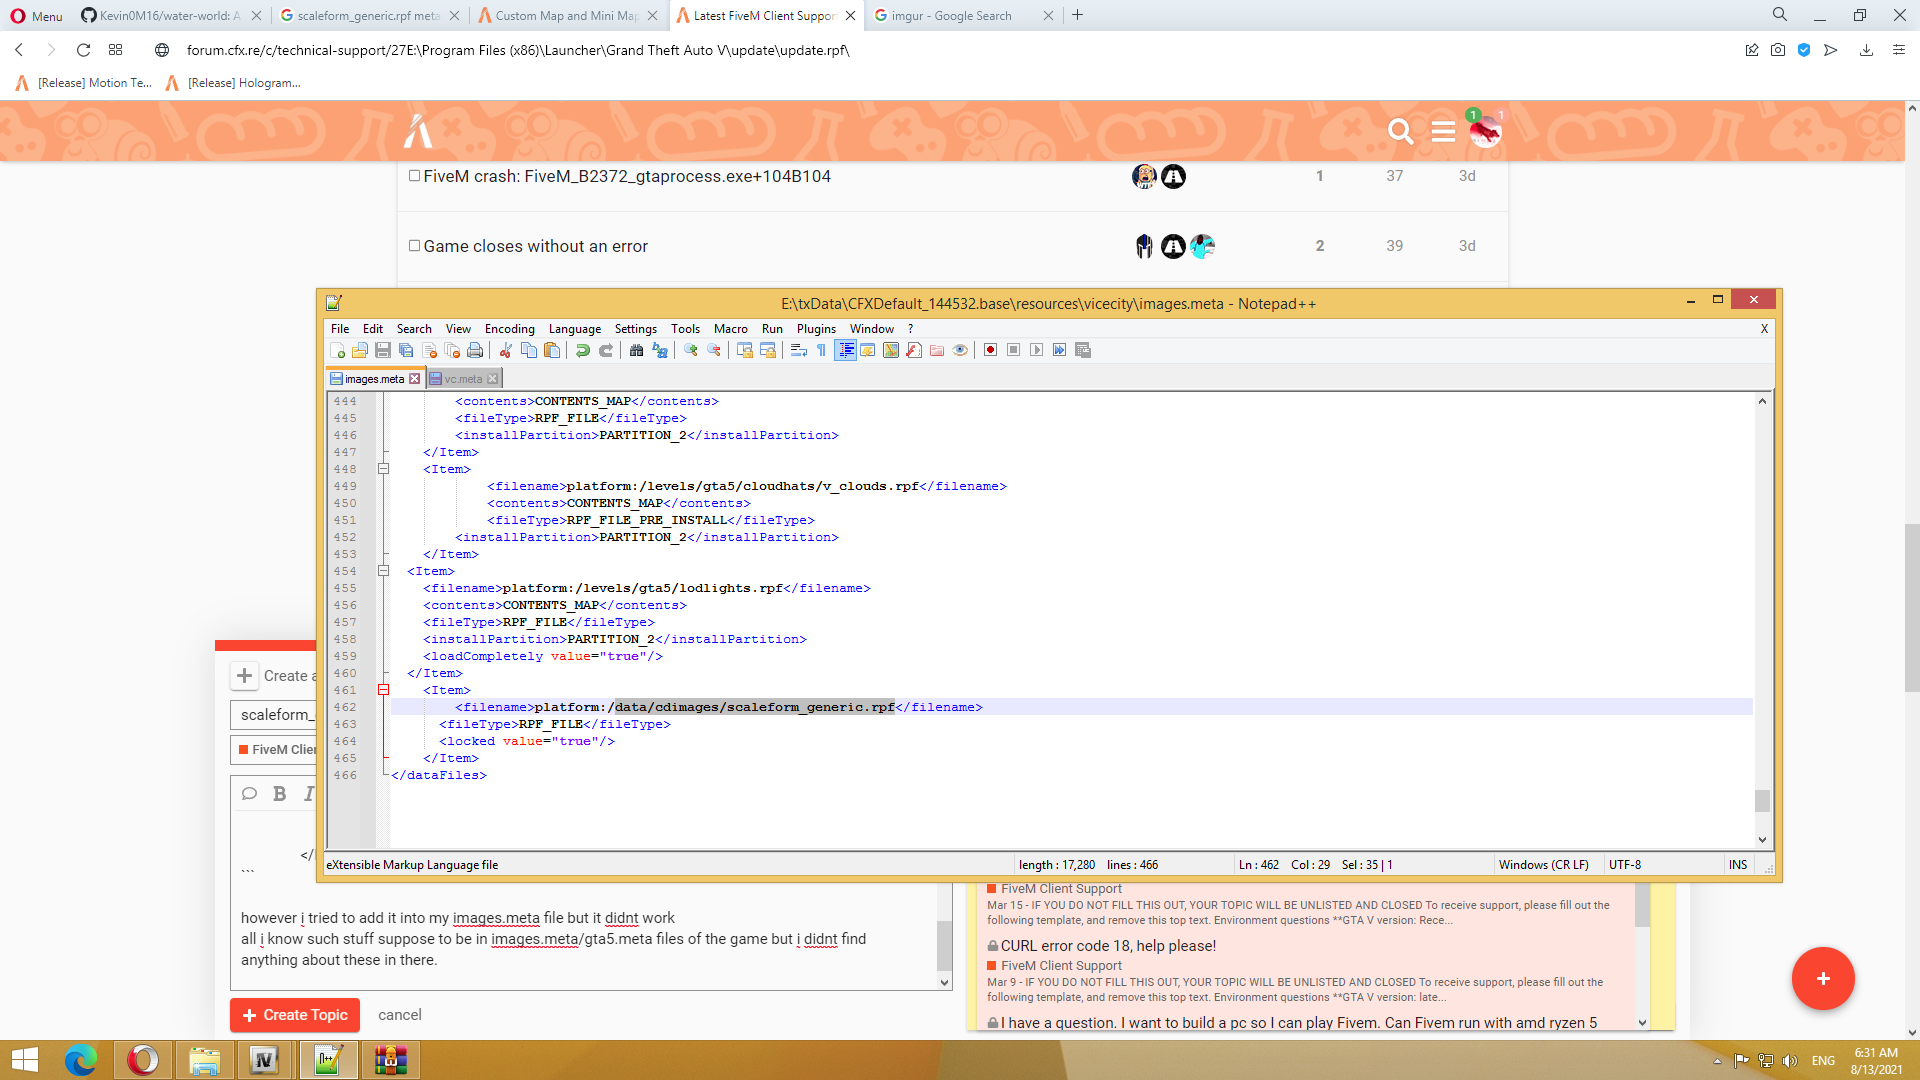
Task: Open Folder as Workspace icon
Action: pyautogui.click(x=936, y=350)
